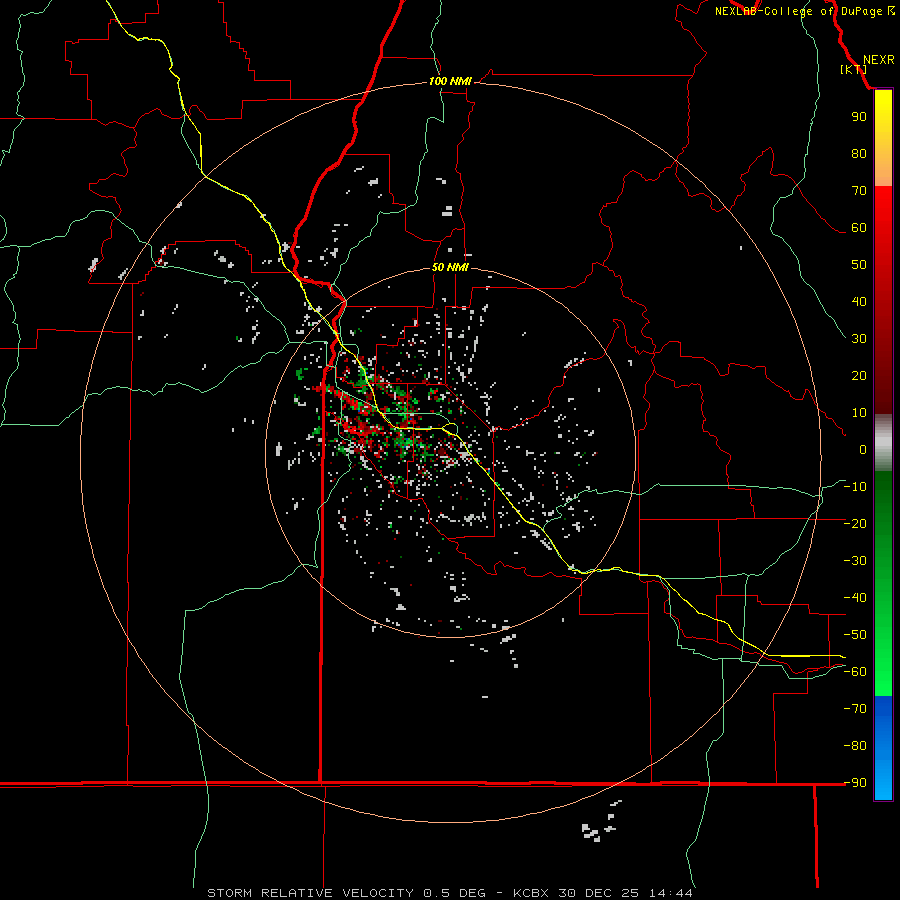Pick the gray zero-velocity segment of color bar

[x=883, y=443]
